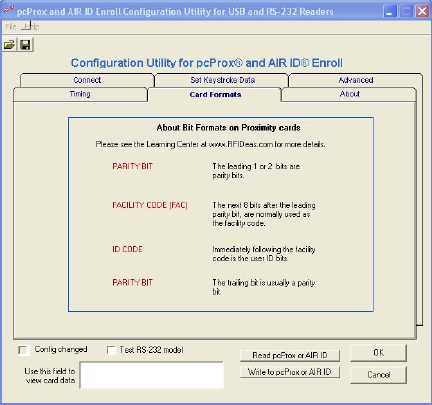Close the configuration utility window

click(x=422, y=12)
